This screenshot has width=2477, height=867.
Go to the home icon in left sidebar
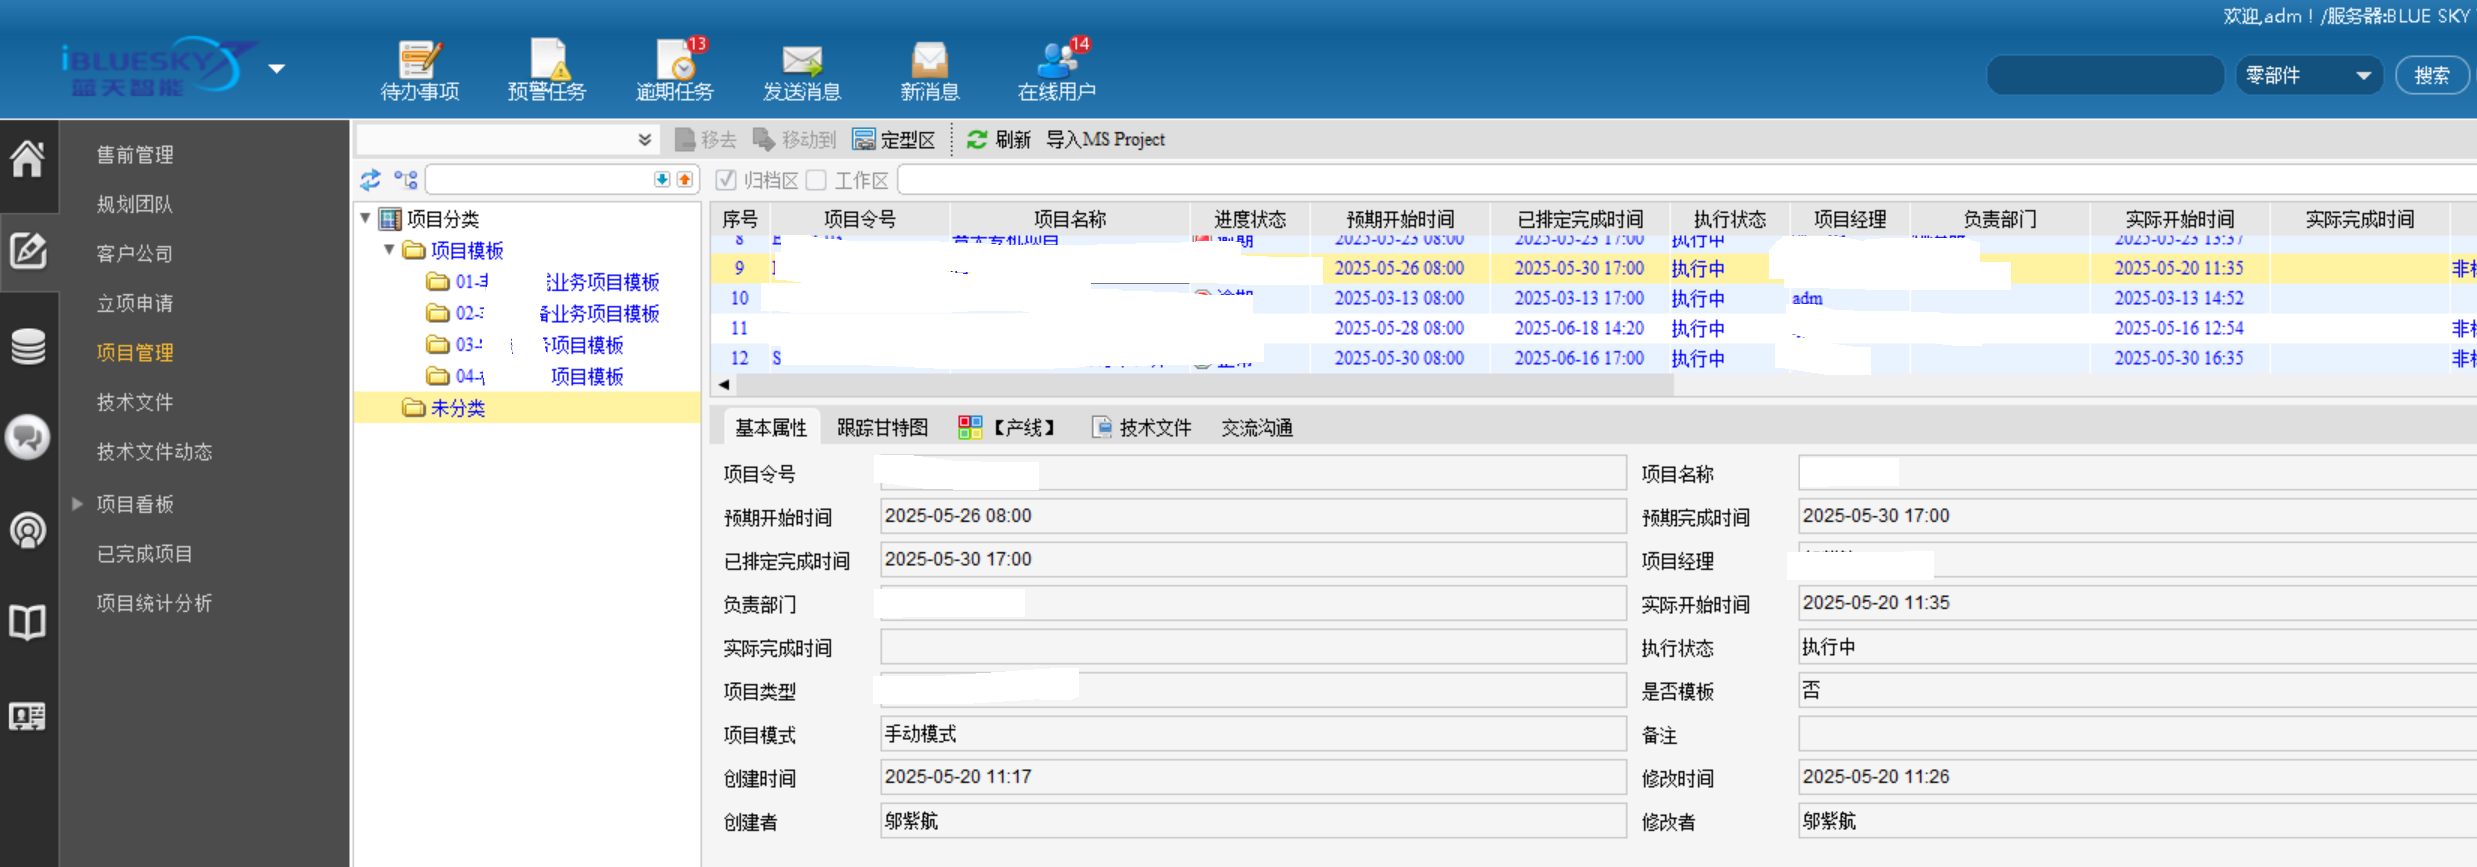pos(28,158)
